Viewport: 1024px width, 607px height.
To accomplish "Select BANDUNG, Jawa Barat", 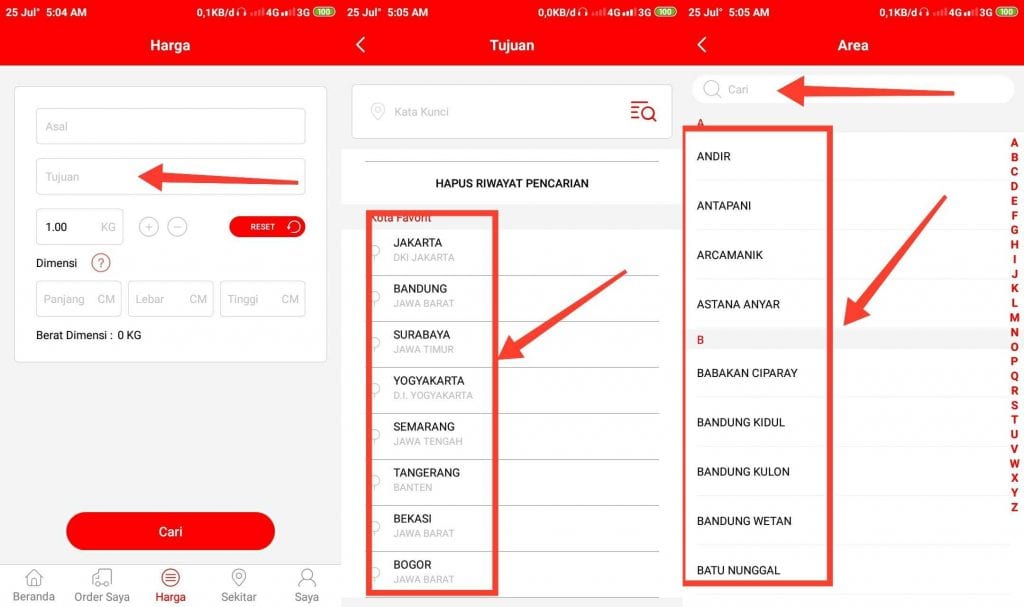I will tap(512, 295).
